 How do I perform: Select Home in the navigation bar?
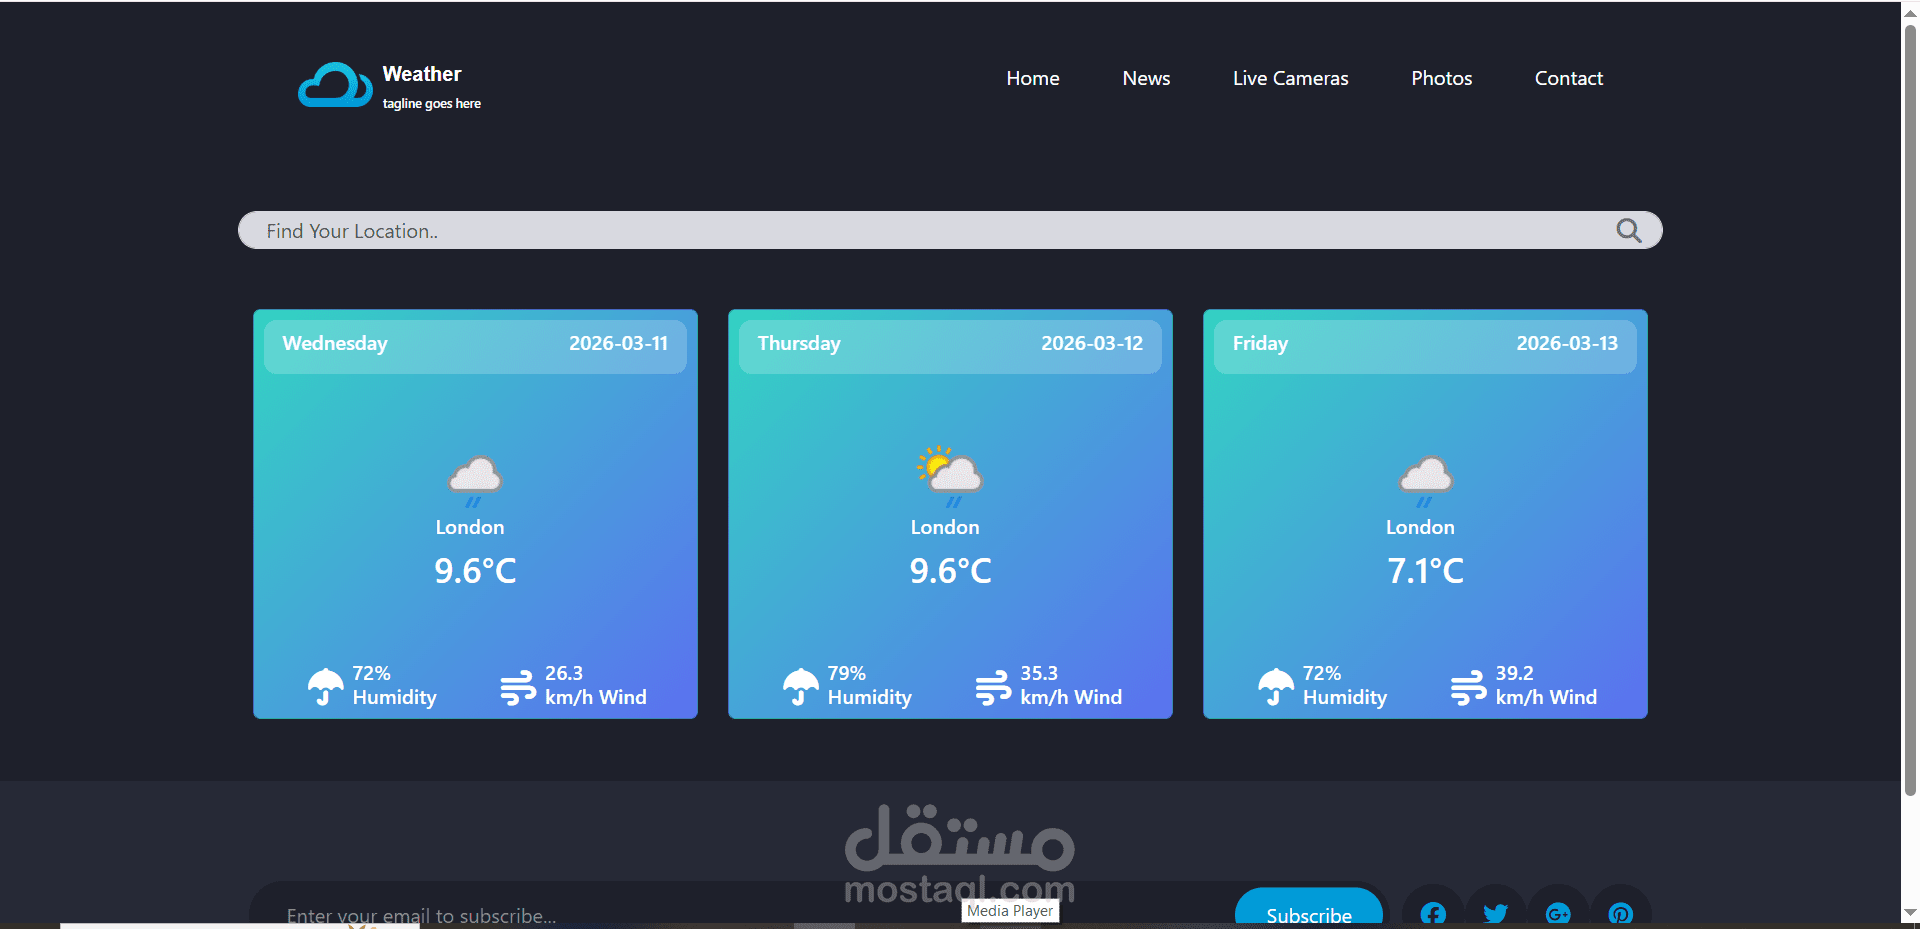tap(1033, 78)
